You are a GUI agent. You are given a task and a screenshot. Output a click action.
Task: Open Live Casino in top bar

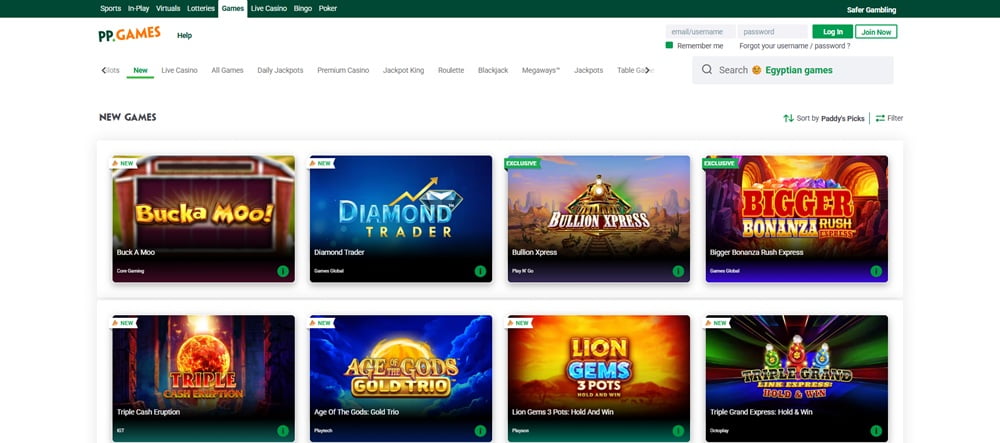[268, 9]
